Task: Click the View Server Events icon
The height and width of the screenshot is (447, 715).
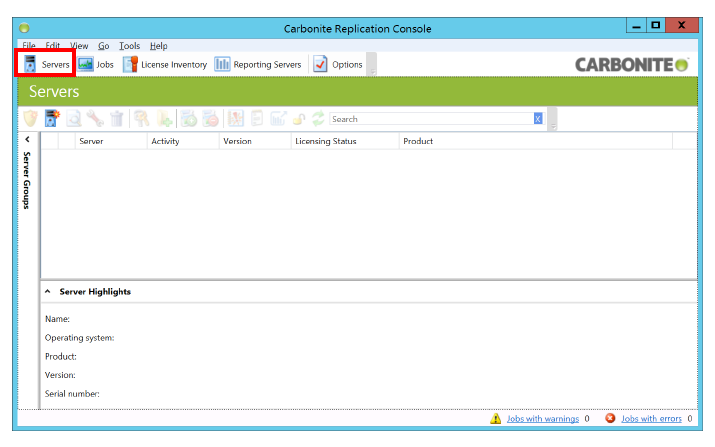Action: (x=236, y=119)
